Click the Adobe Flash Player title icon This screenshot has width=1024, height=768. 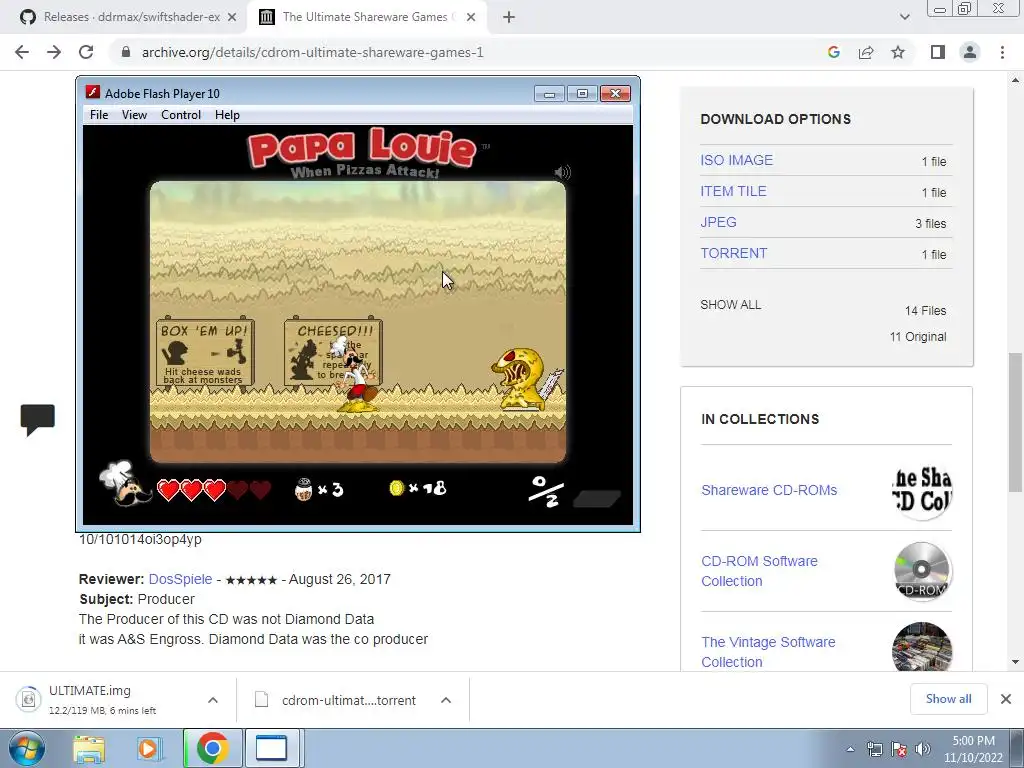93,93
